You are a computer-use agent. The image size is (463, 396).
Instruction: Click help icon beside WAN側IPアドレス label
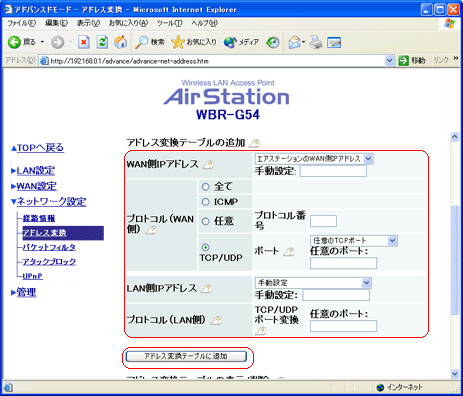[209, 165]
